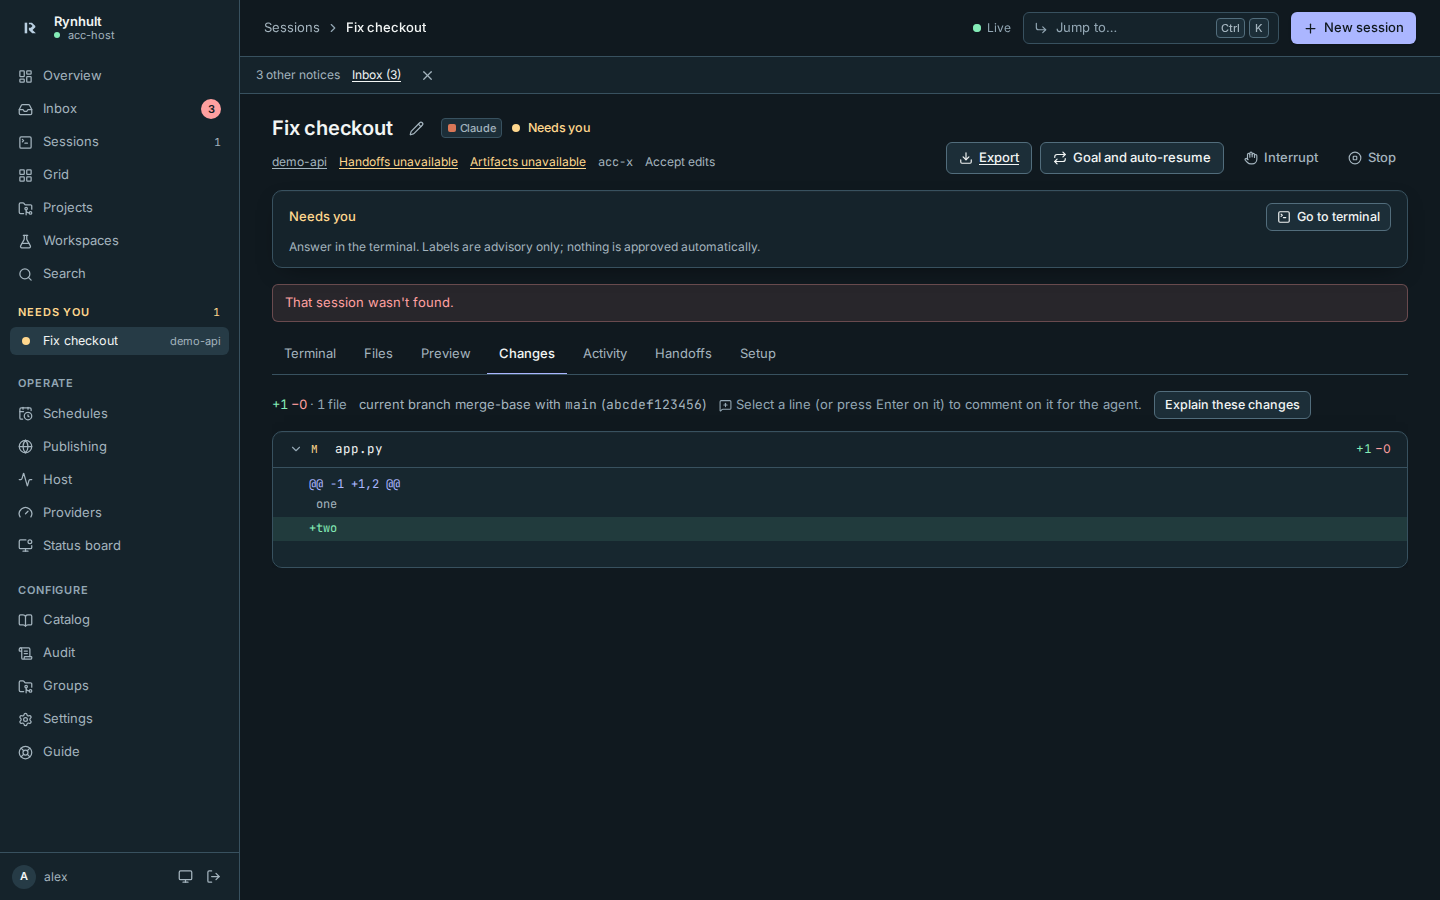The image size is (1440, 900).
Task: Open Projects in the sidebar
Action: pyautogui.click(x=119, y=208)
